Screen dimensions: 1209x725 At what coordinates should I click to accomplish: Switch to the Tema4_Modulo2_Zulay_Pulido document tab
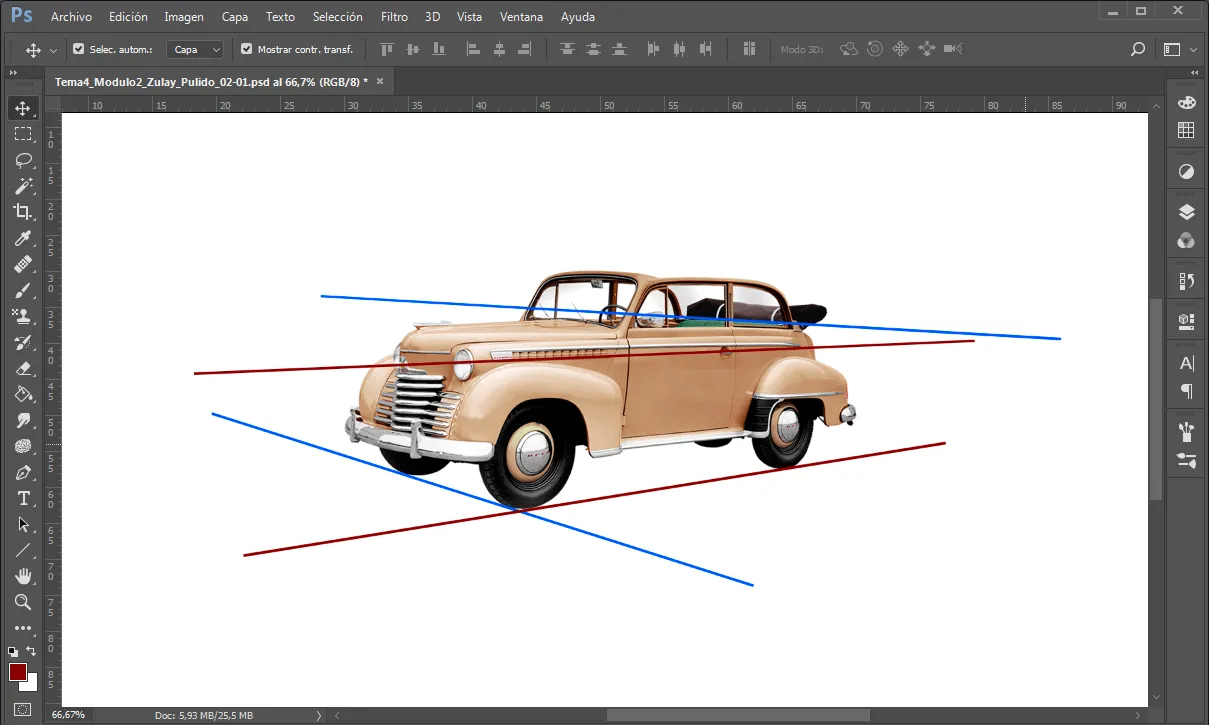coord(212,81)
